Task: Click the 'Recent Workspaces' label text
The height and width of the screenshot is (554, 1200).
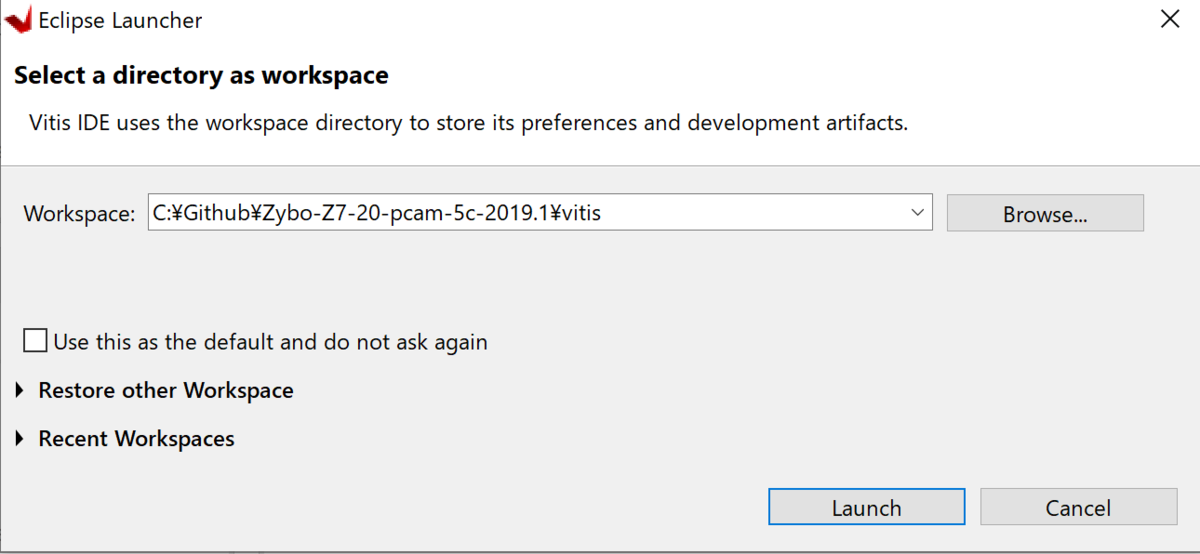Action: coord(136,439)
